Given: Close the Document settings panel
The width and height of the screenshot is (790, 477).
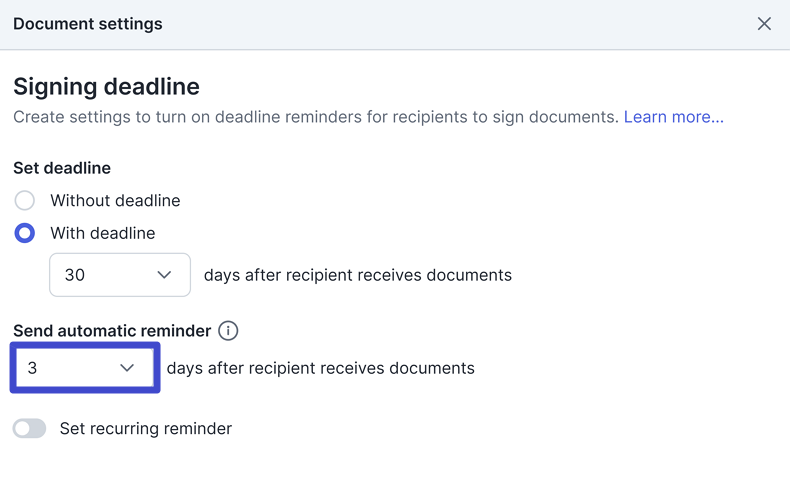Looking at the screenshot, I should [x=764, y=24].
